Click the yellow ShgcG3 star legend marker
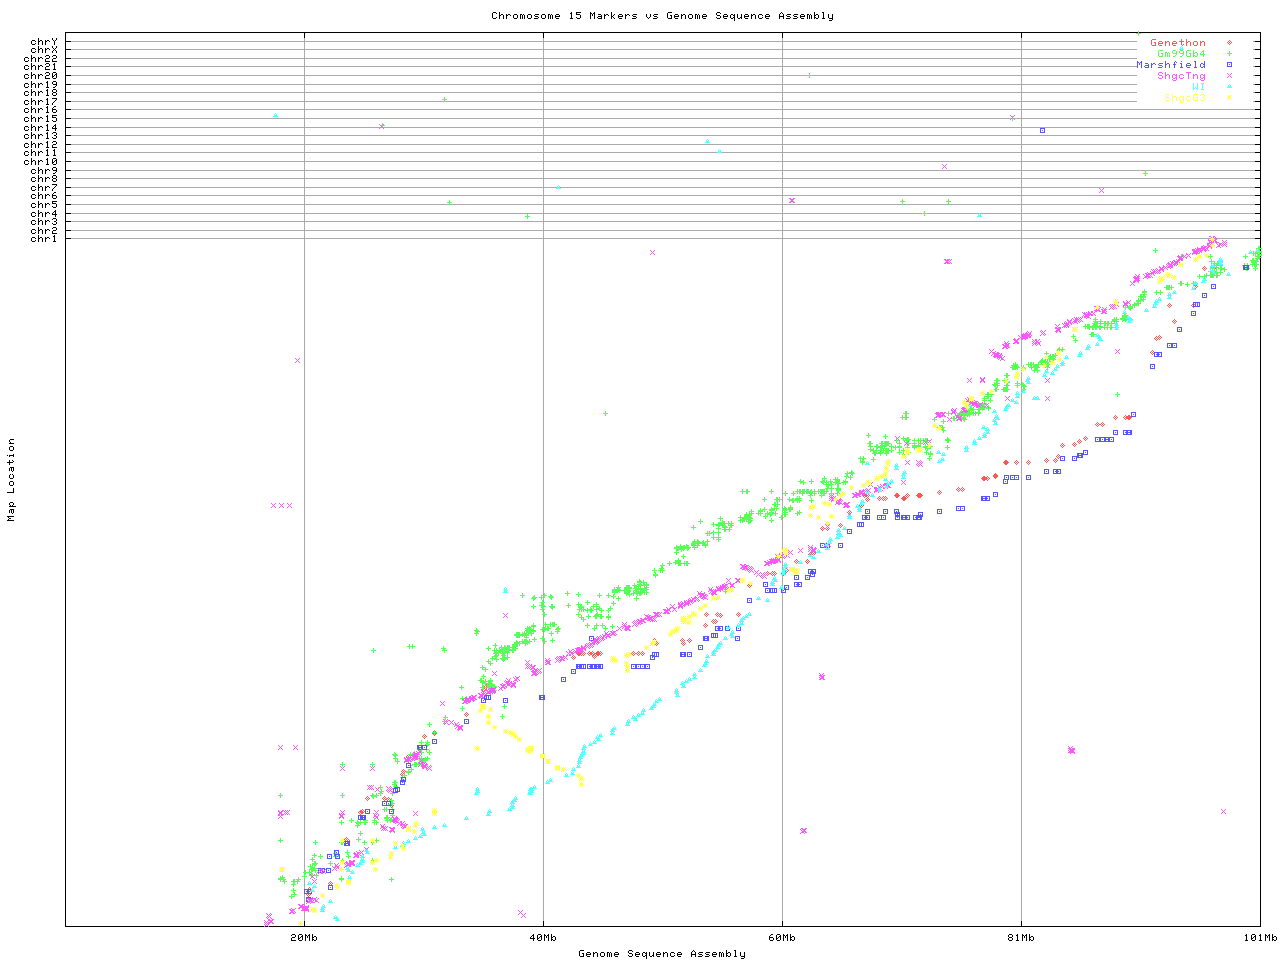This screenshot has height=960, width=1280. coord(1228,98)
